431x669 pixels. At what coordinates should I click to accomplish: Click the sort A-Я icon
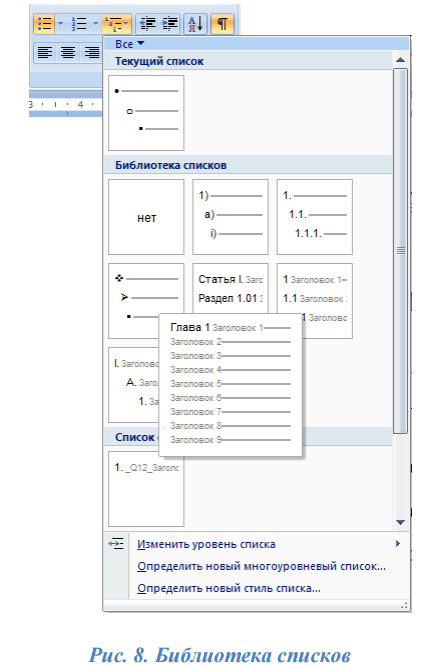point(195,23)
